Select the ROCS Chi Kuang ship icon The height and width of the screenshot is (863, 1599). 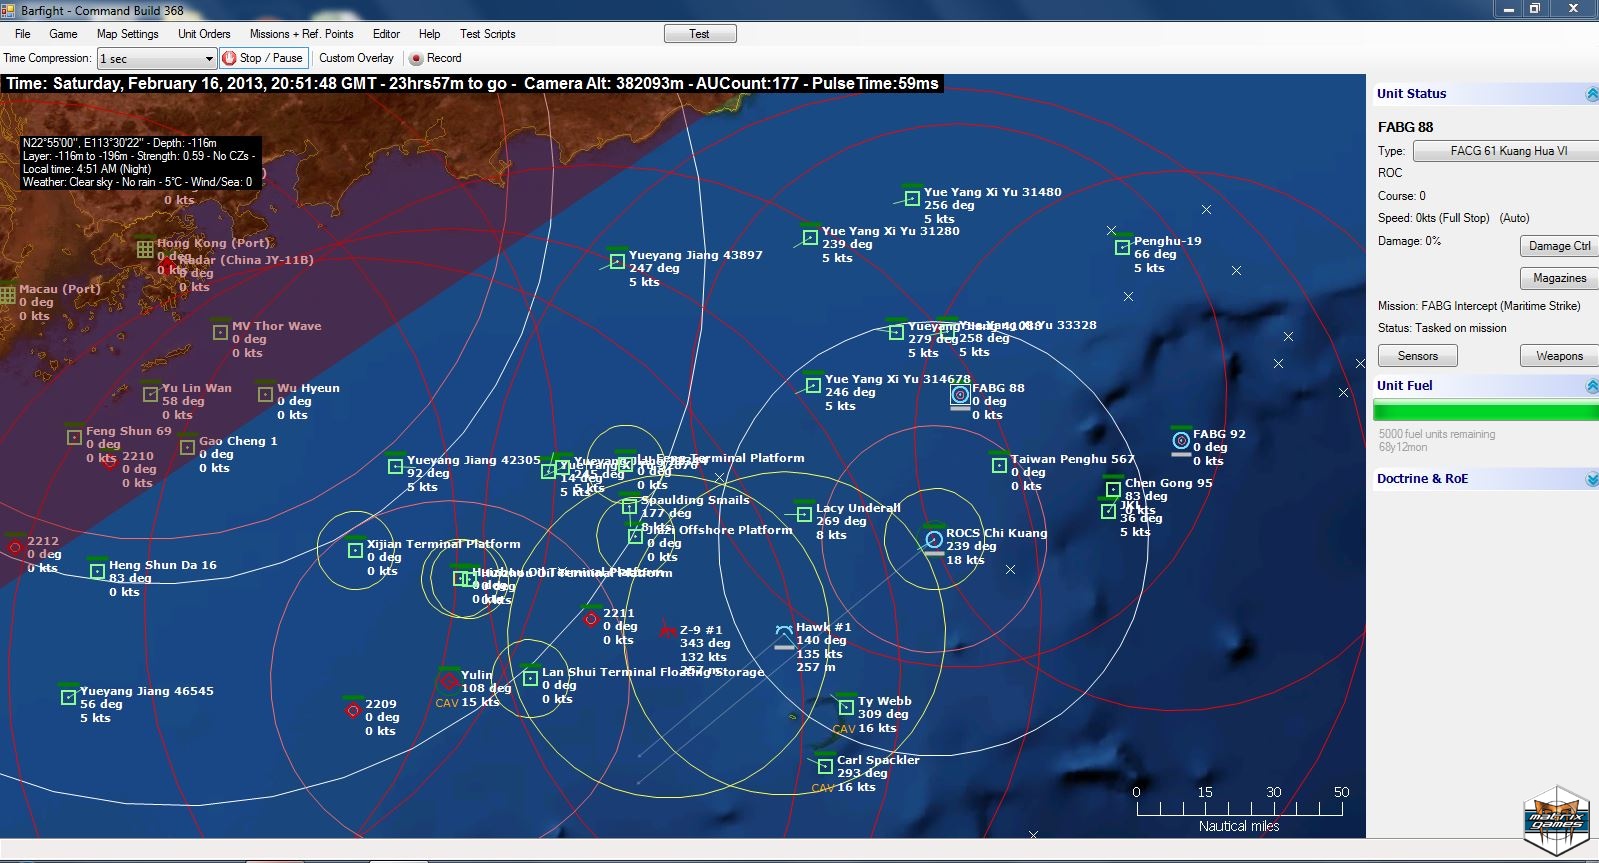(x=933, y=540)
